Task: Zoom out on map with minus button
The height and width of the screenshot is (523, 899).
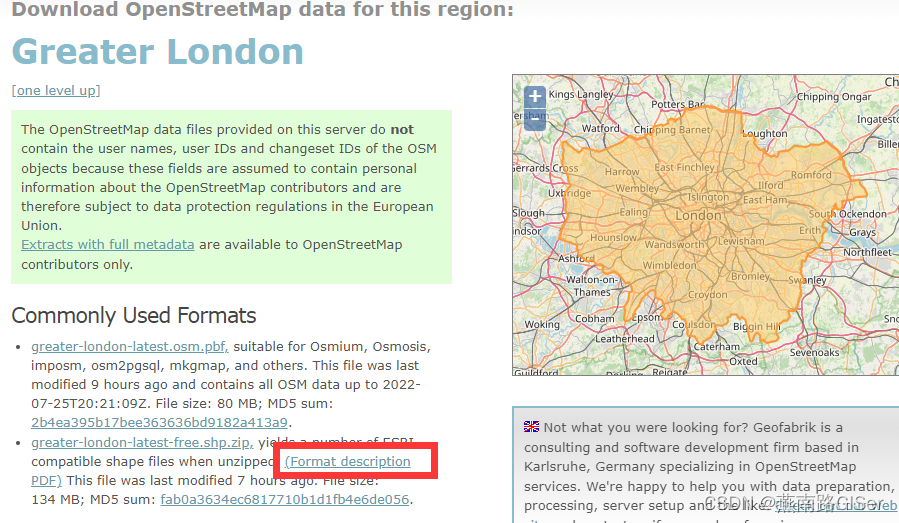Action: (x=534, y=119)
